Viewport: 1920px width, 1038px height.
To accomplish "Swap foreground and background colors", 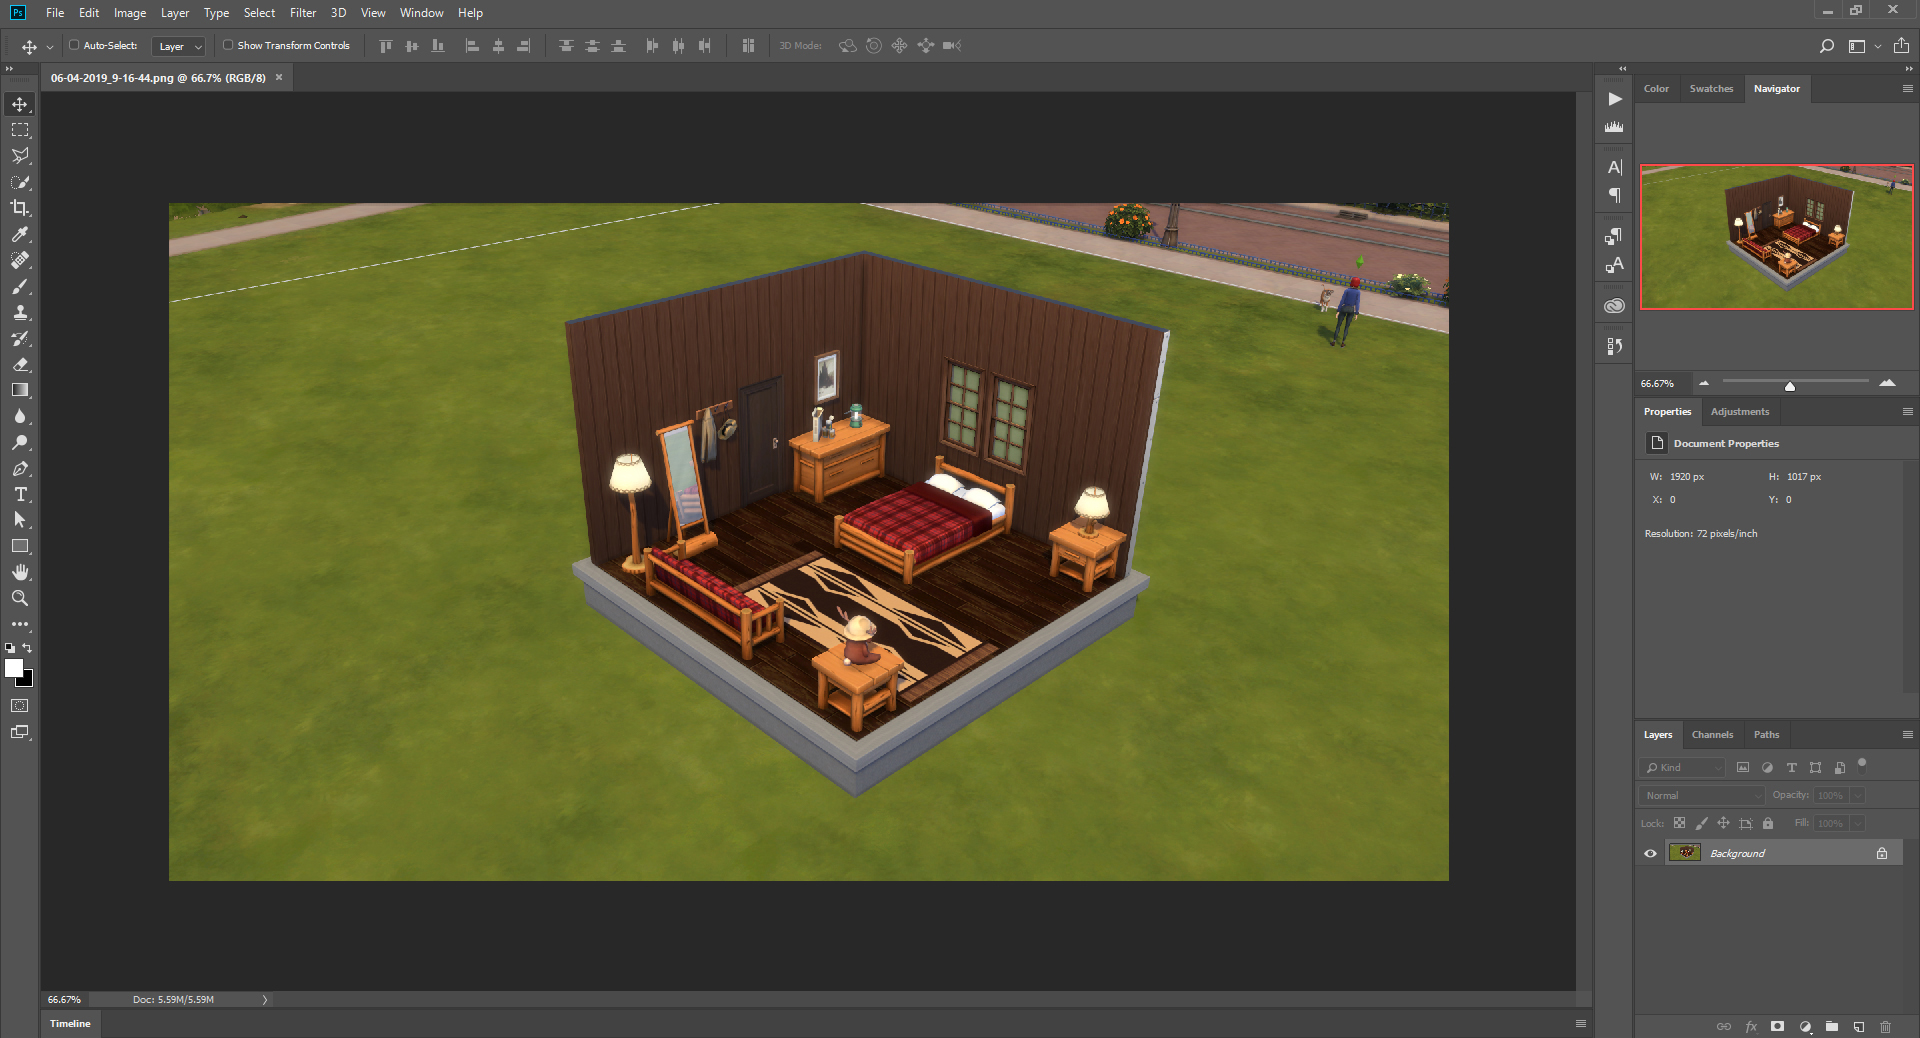I will pyautogui.click(x=27, y=648).
